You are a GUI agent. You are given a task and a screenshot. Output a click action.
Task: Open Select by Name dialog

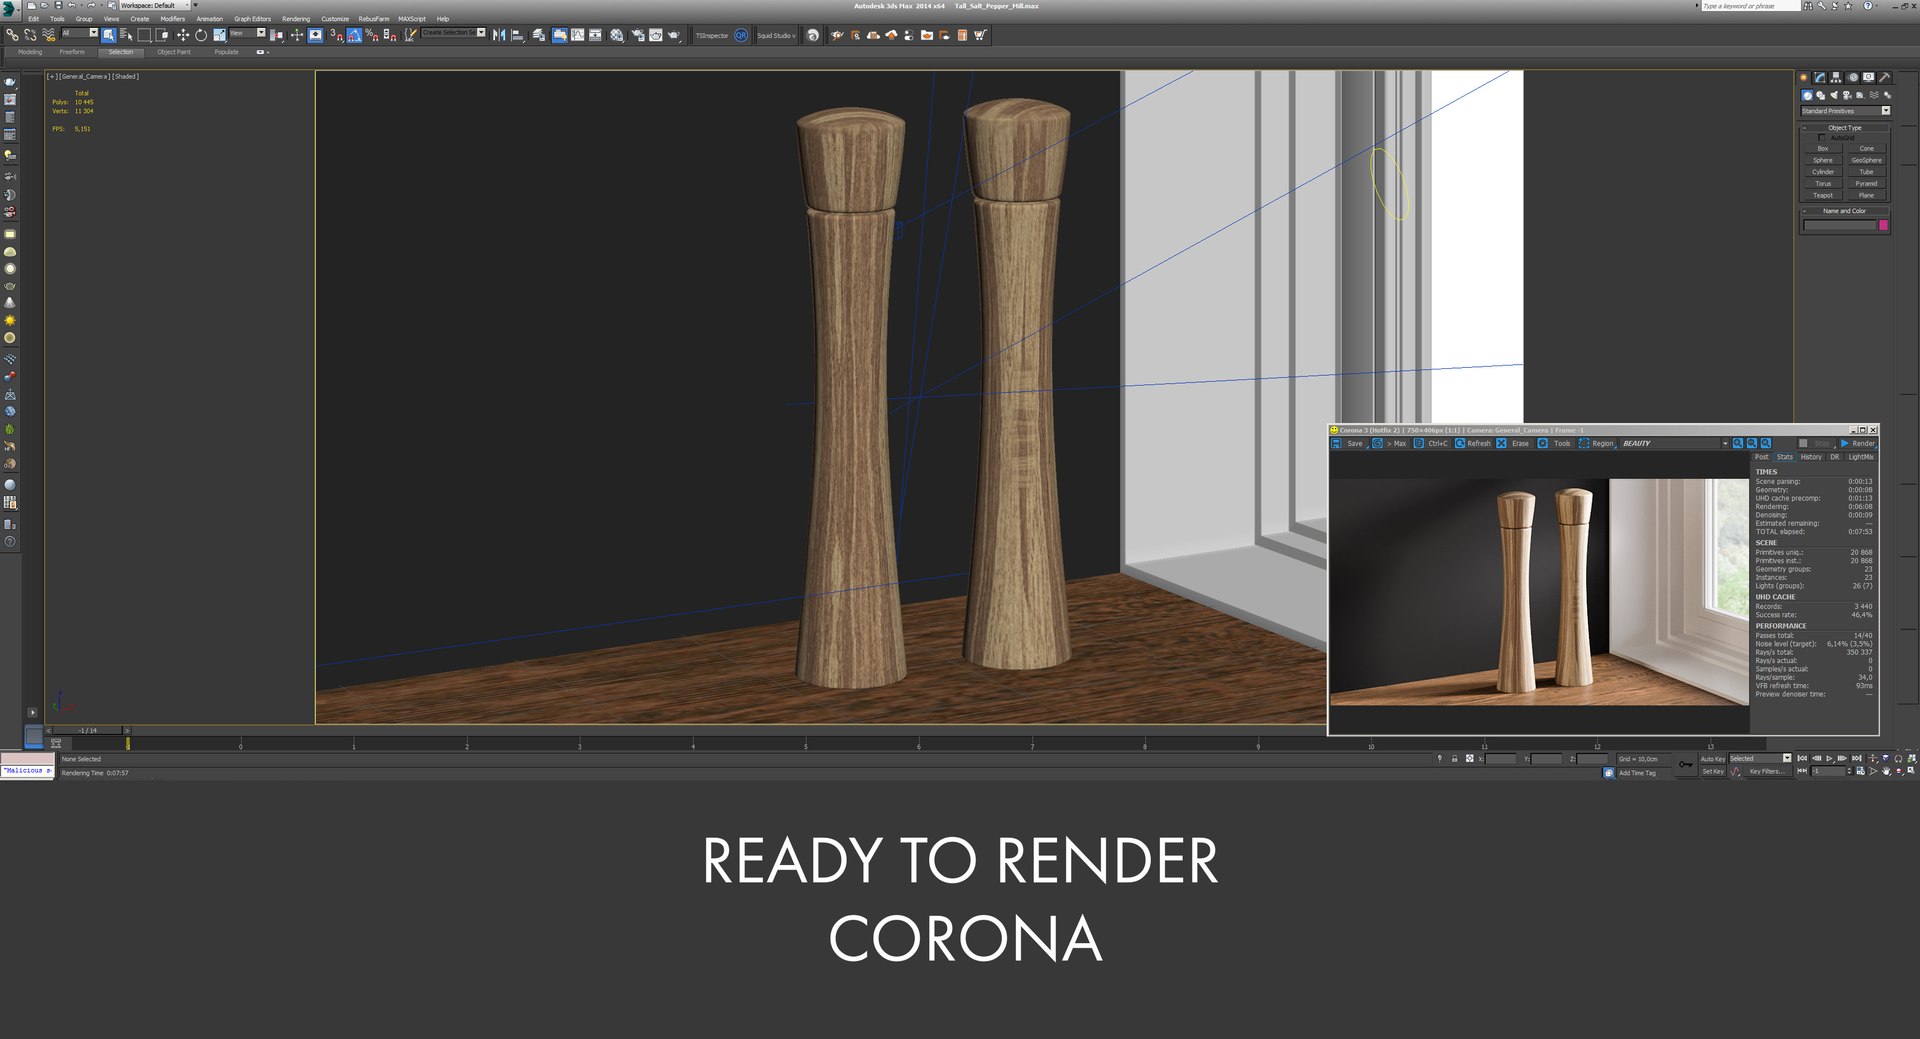126,35
